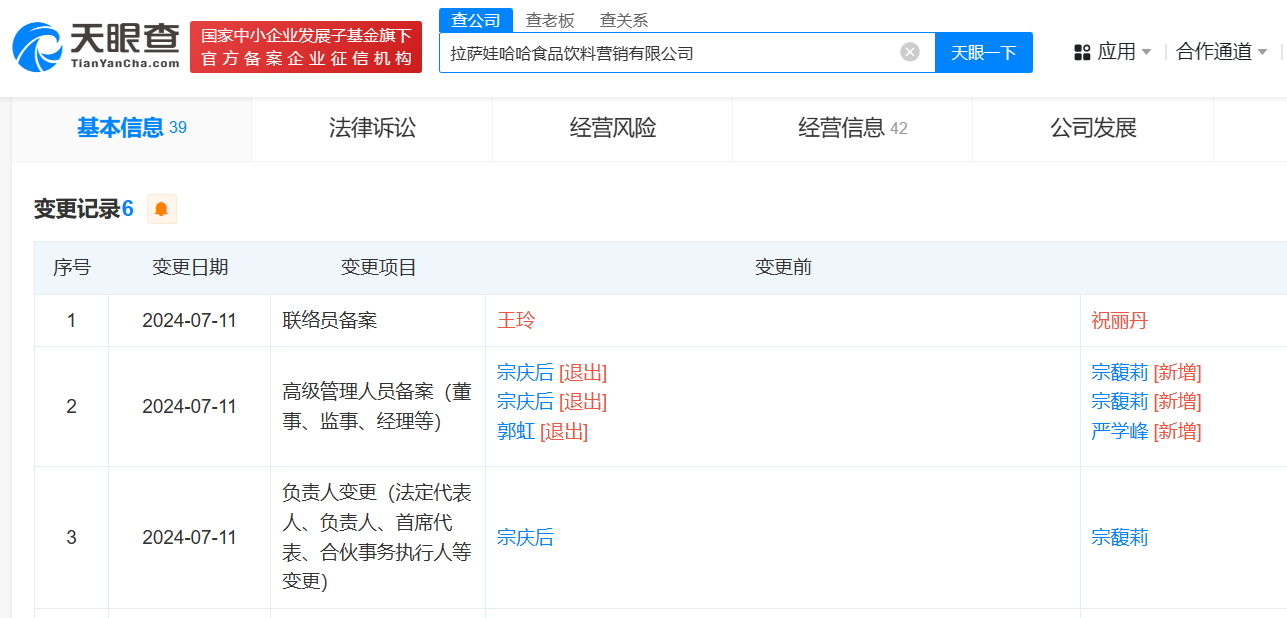The height and width of the screenshot is (618, 1287).
Task: Switch to the 查老板 tab
Action: pyautogui.click(x=550, y=19)
